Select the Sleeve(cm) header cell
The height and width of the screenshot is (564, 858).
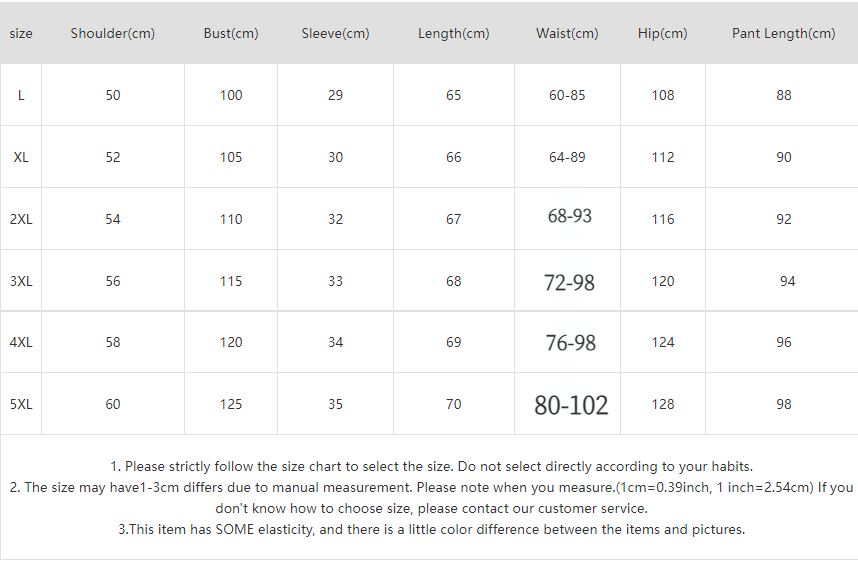pyautogui.click(x=335, y=33)
